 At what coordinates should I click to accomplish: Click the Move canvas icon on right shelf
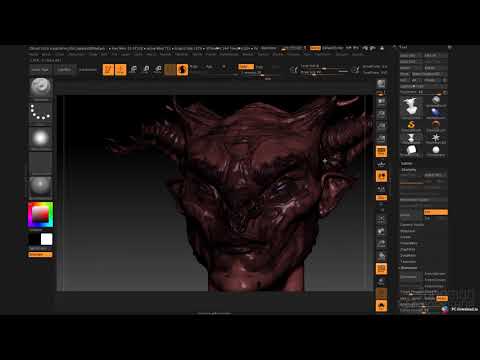pos(381,232)
